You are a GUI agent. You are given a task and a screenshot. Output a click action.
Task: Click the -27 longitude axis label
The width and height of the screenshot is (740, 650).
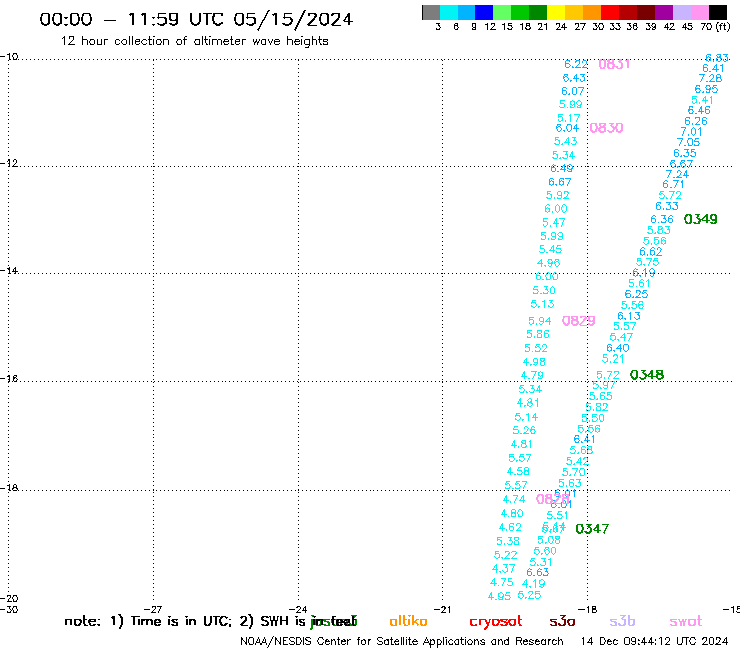pos(153,609)
